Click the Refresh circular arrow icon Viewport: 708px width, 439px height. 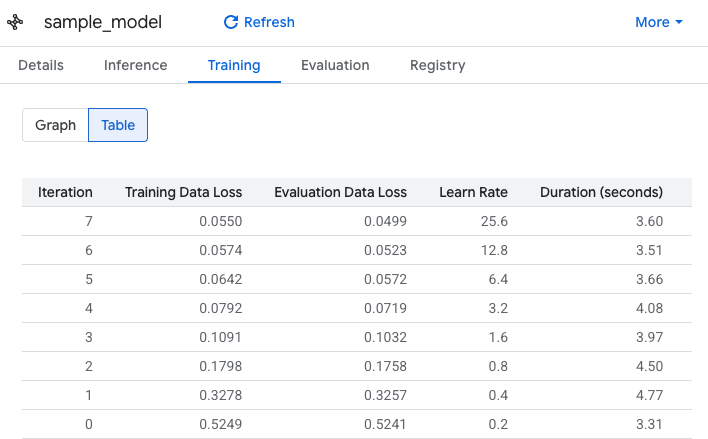[231, 22]
